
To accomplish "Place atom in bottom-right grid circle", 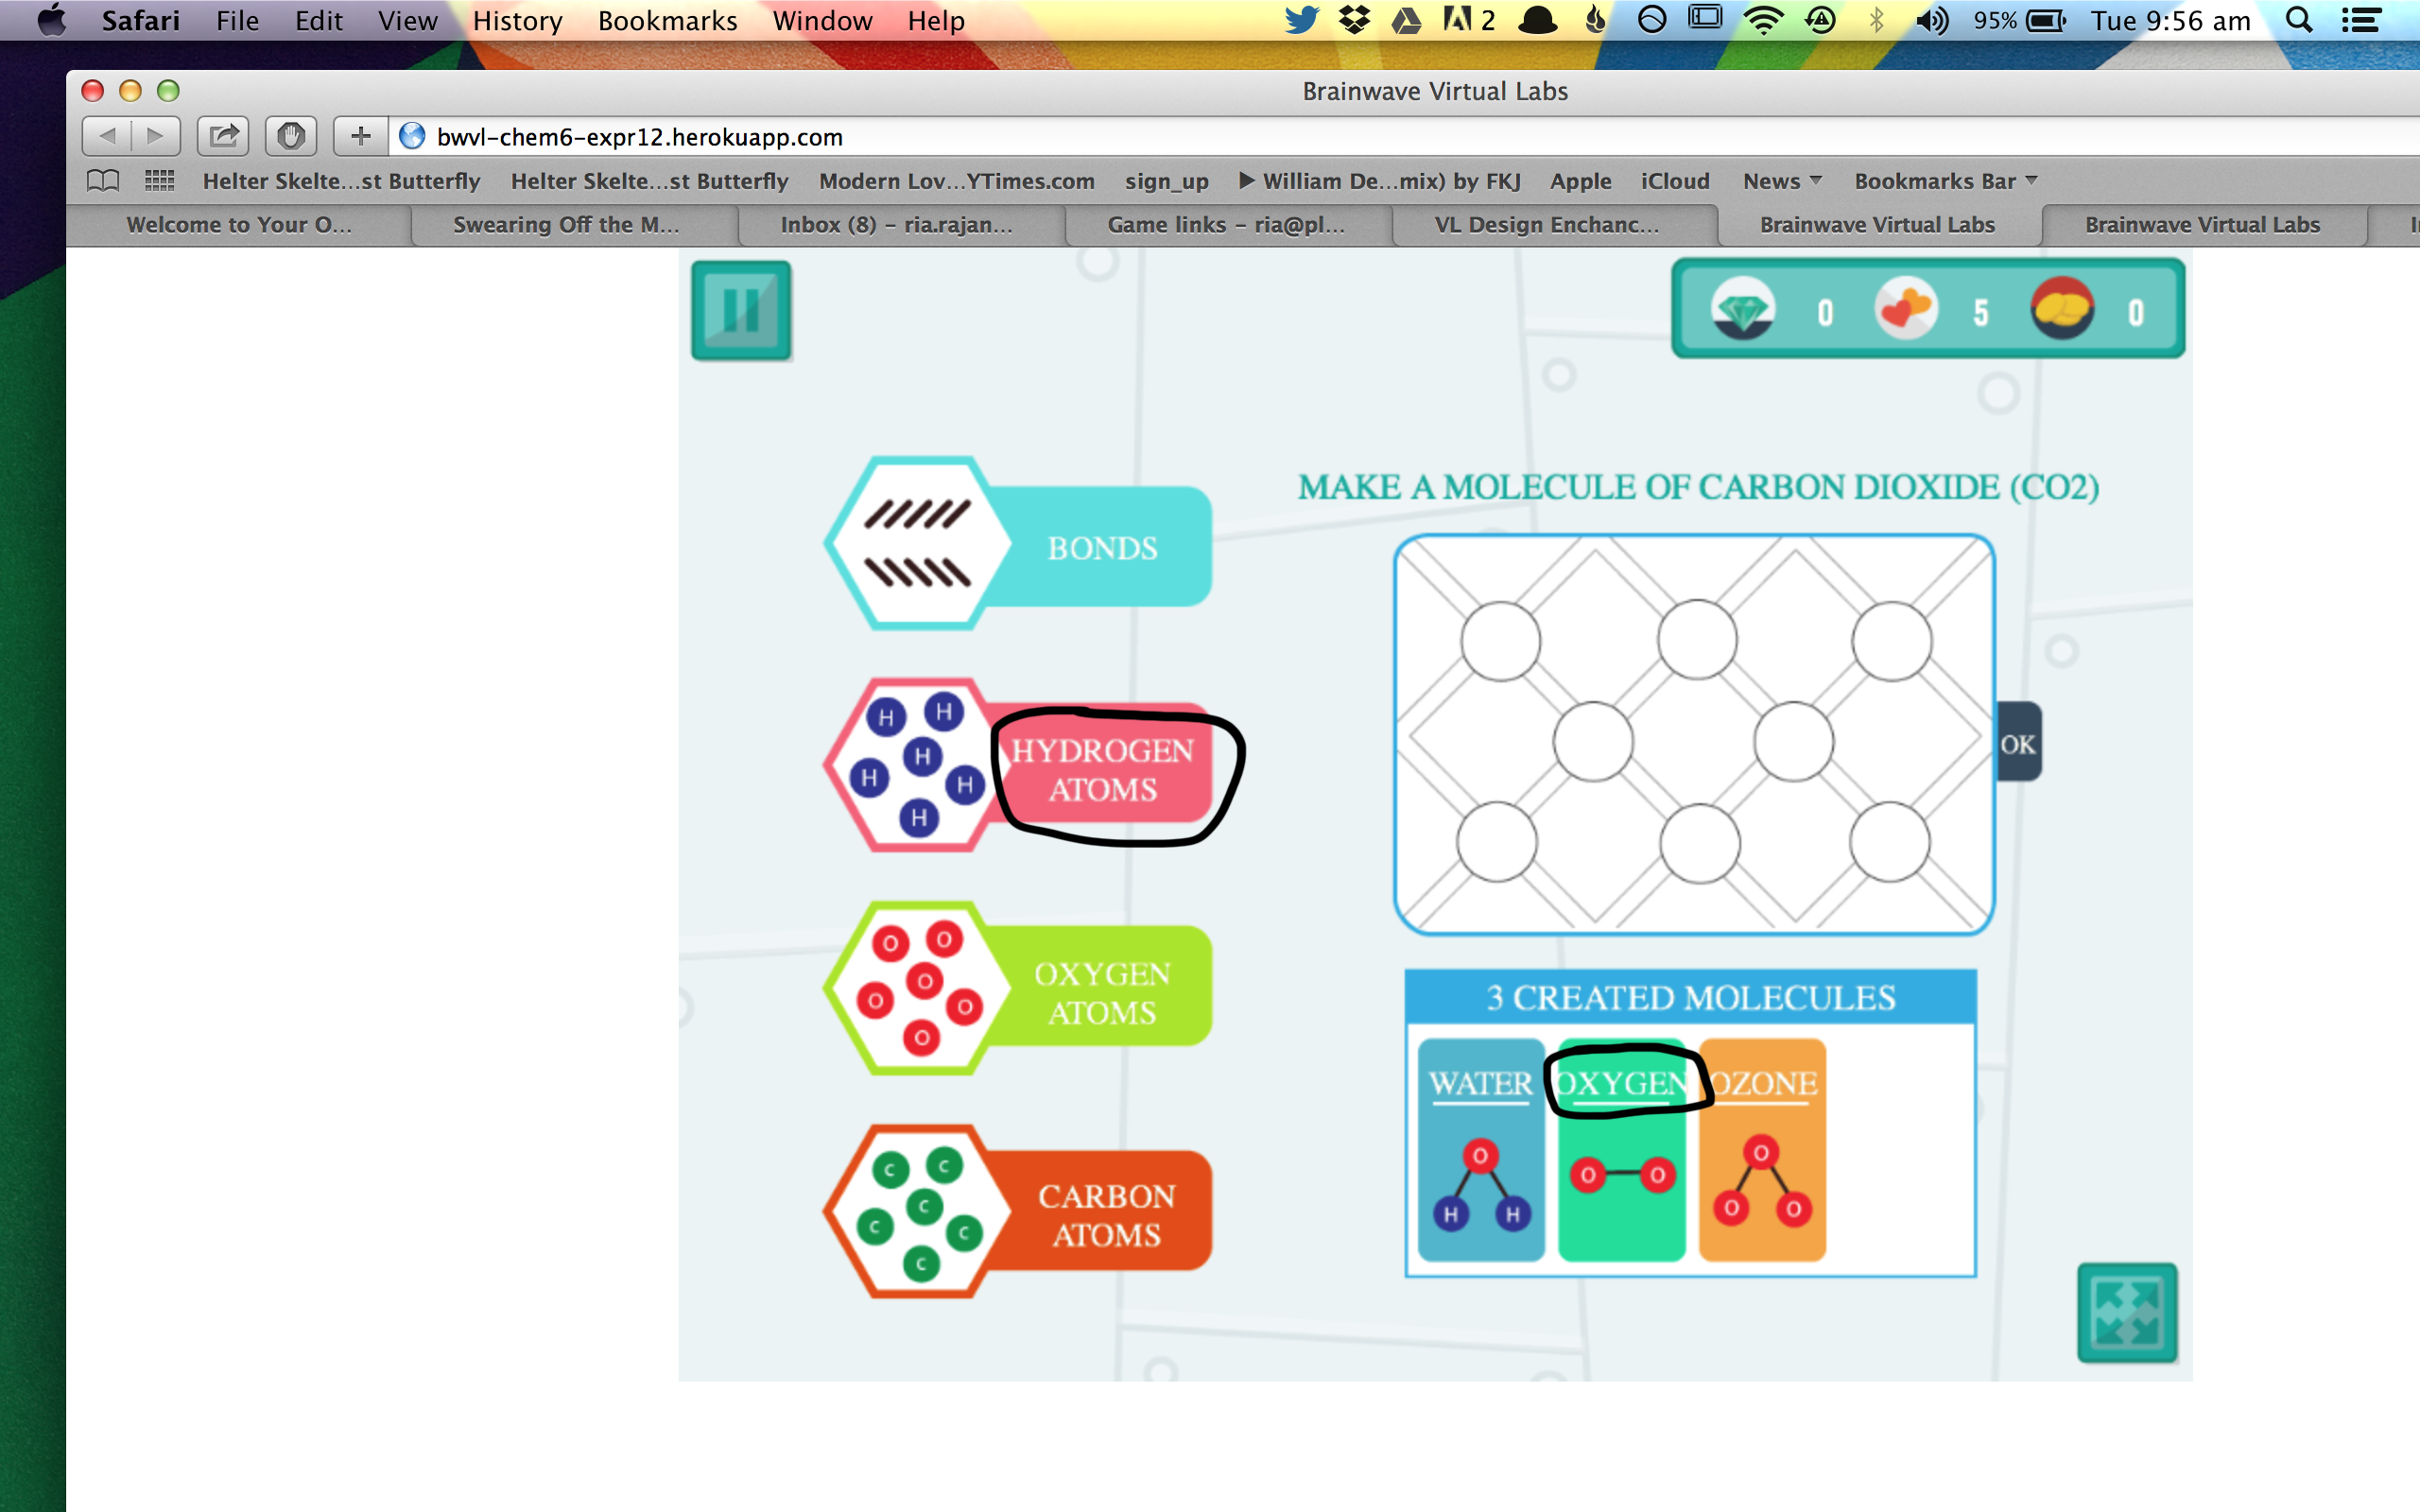I will [x=1889, y=842].
